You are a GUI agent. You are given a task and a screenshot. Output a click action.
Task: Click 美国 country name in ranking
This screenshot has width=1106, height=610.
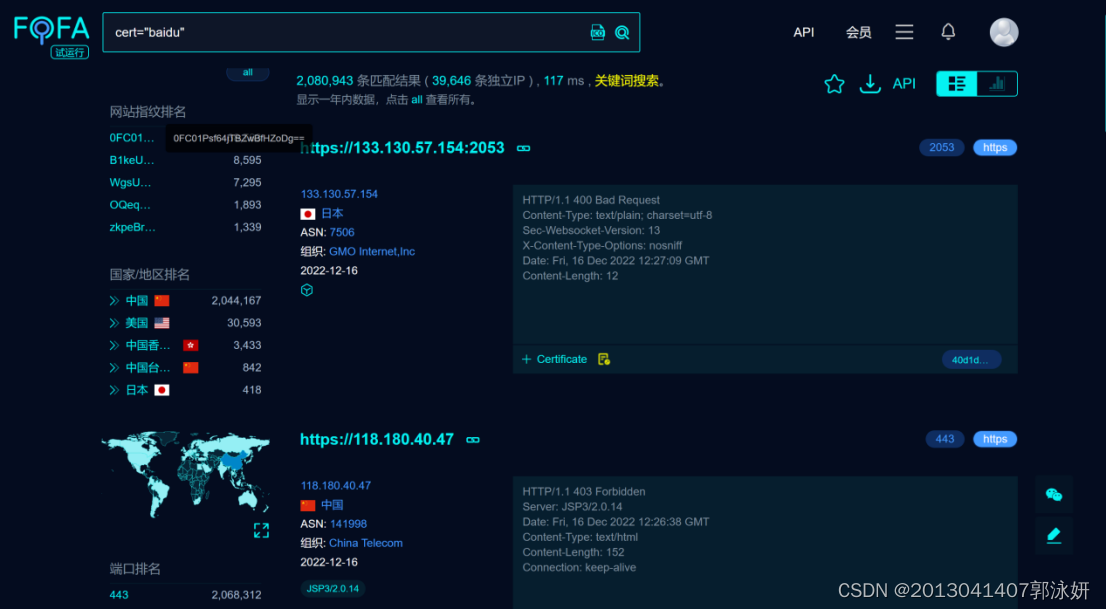click(x=137, y=323)
